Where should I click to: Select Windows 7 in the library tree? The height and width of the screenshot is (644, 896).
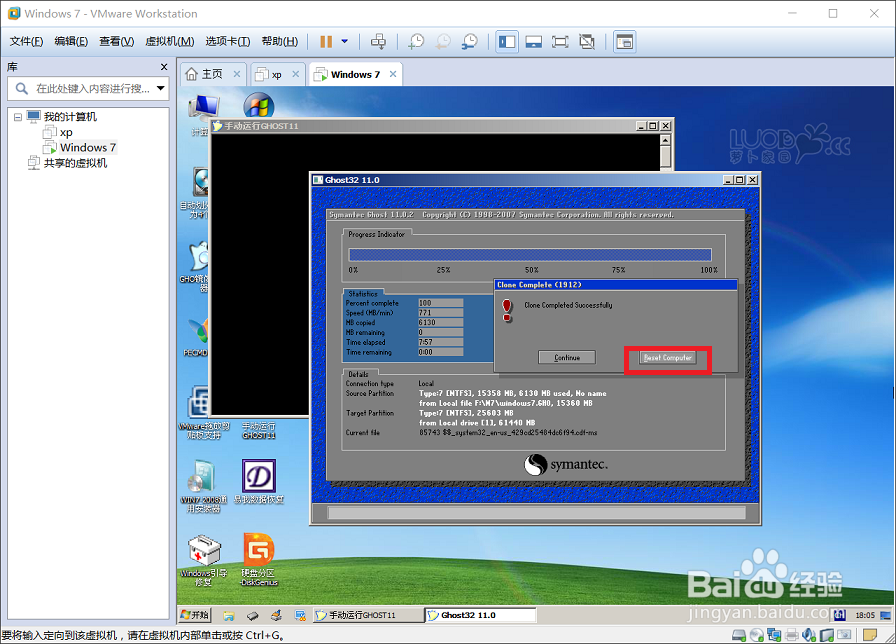pyautogui.click(x=88, y=147)
